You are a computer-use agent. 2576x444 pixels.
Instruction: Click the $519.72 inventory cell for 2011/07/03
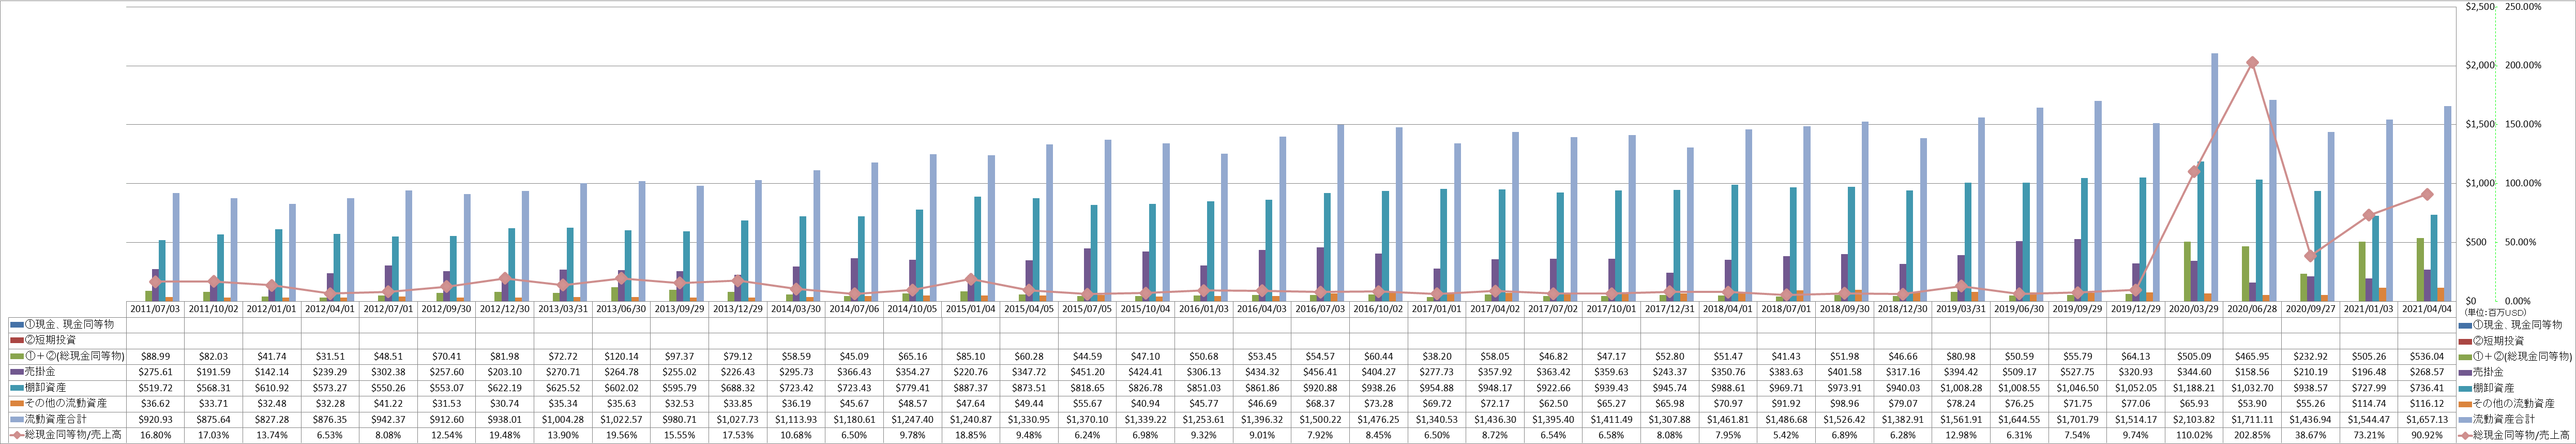pyautogui.click(x=156, y=387)
